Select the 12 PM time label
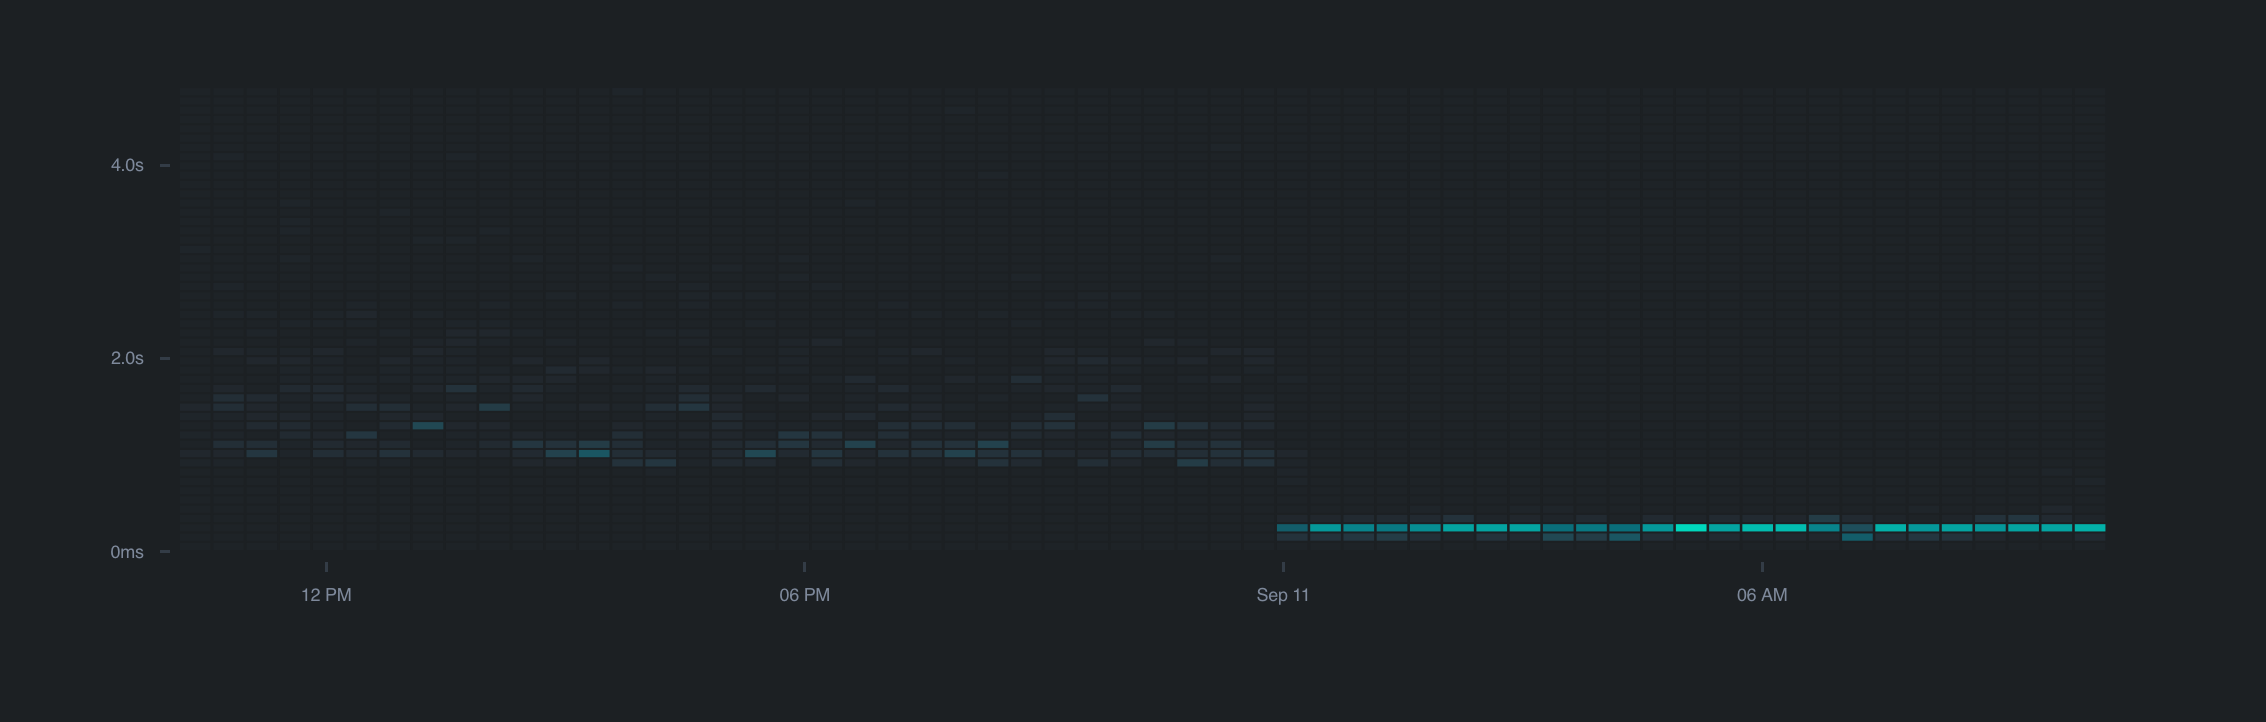The image size is (2266, 722). (326, 595)
